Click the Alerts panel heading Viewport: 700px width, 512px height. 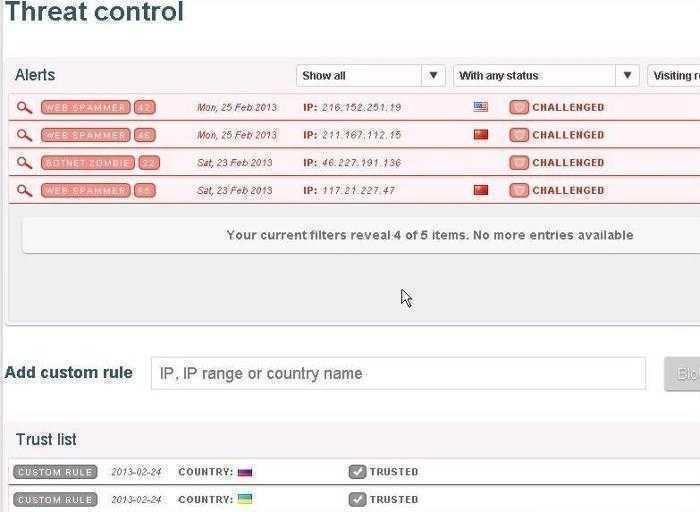pyautogui.click(x=35, y=75)
